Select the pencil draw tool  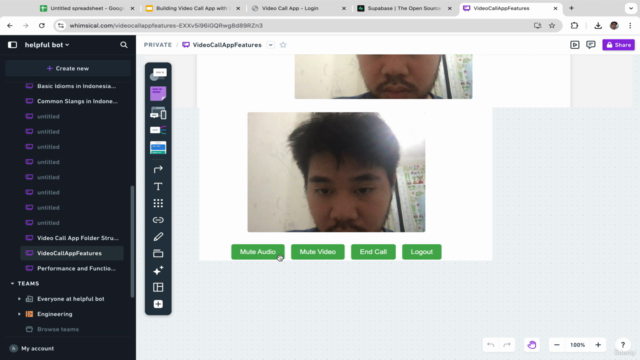[158, 237]
